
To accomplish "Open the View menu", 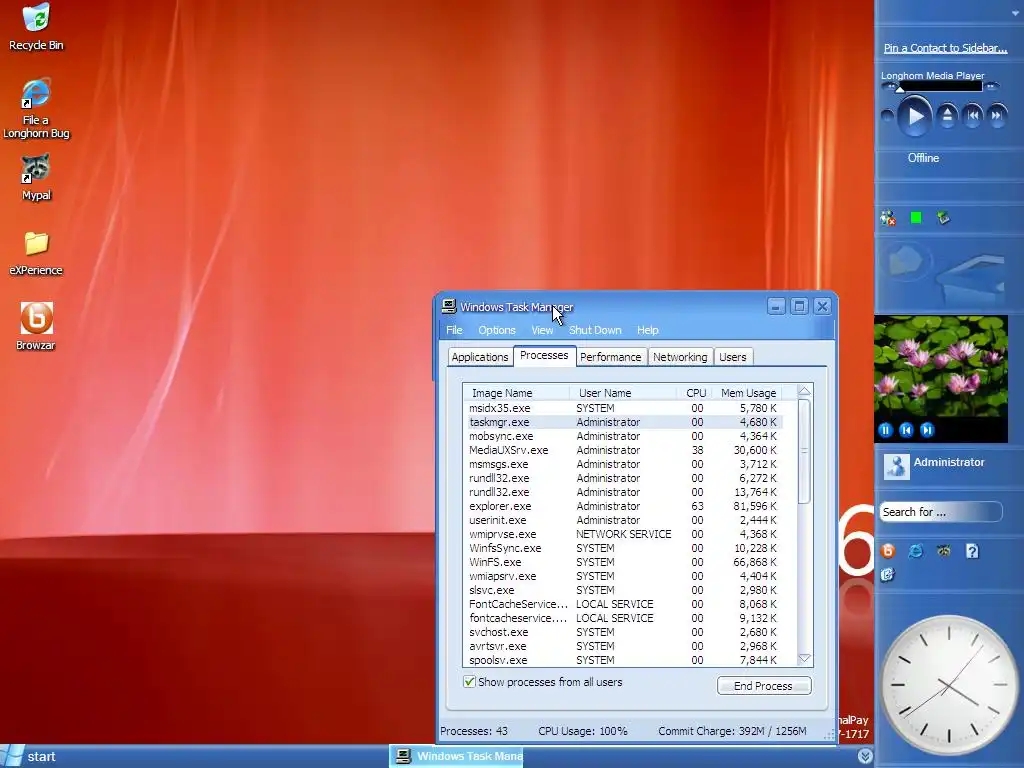I will pos(542,330).
